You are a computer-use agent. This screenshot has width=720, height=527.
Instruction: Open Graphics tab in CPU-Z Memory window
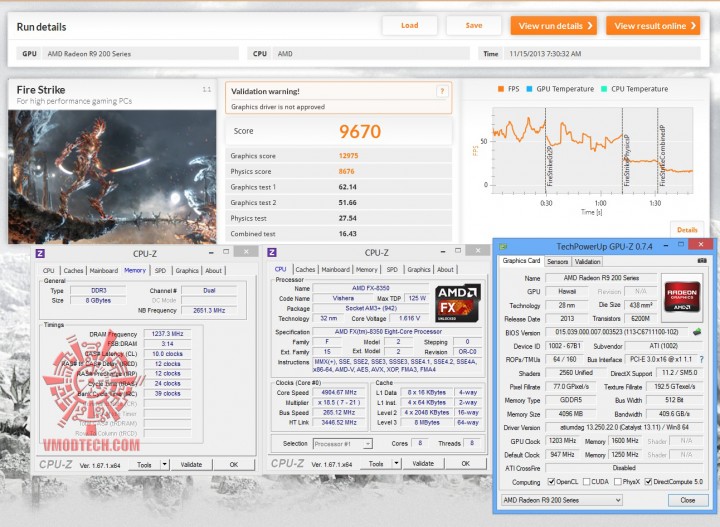(187, 270)
